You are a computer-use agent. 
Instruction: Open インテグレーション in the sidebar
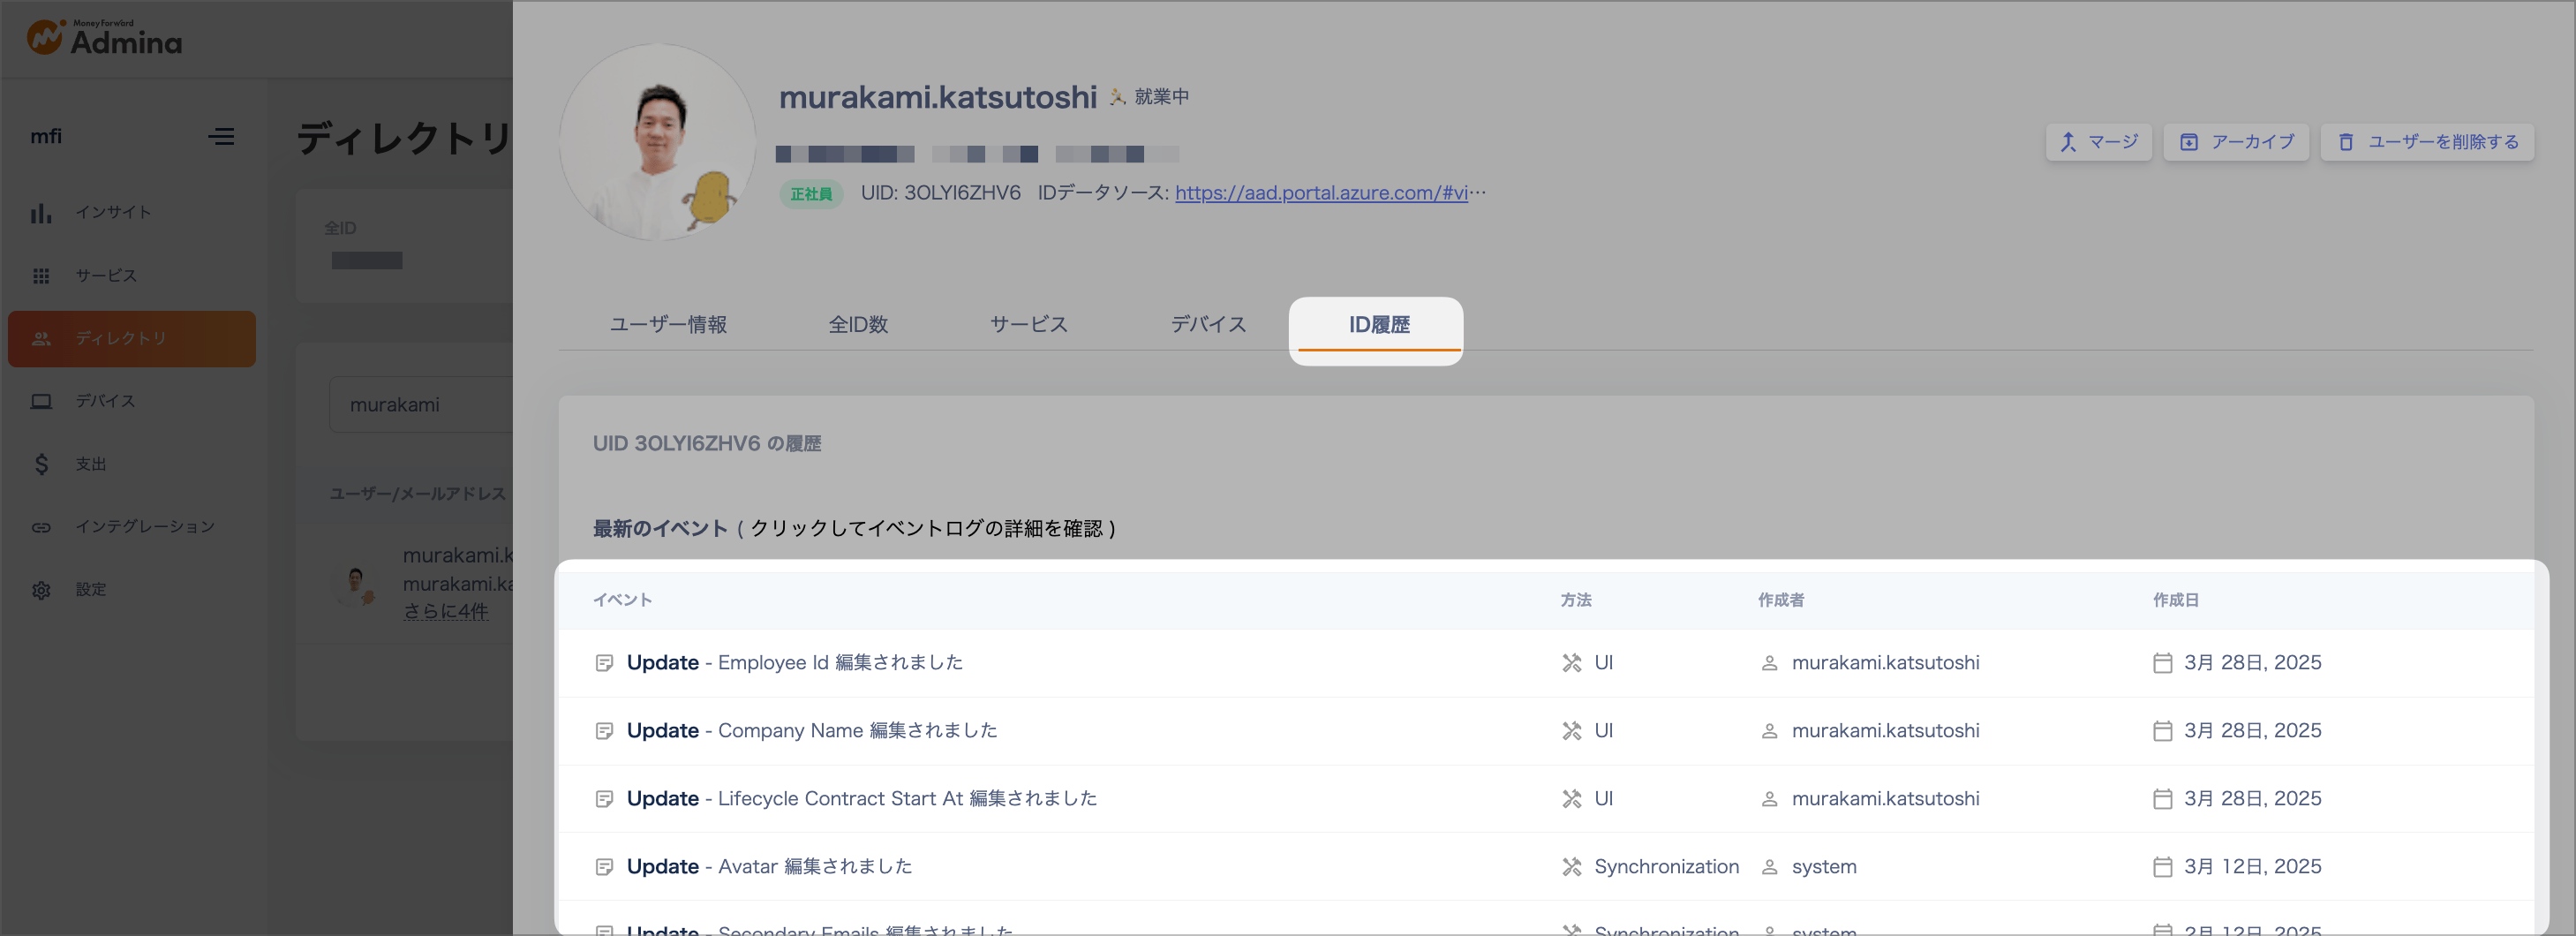pos(131,527)
